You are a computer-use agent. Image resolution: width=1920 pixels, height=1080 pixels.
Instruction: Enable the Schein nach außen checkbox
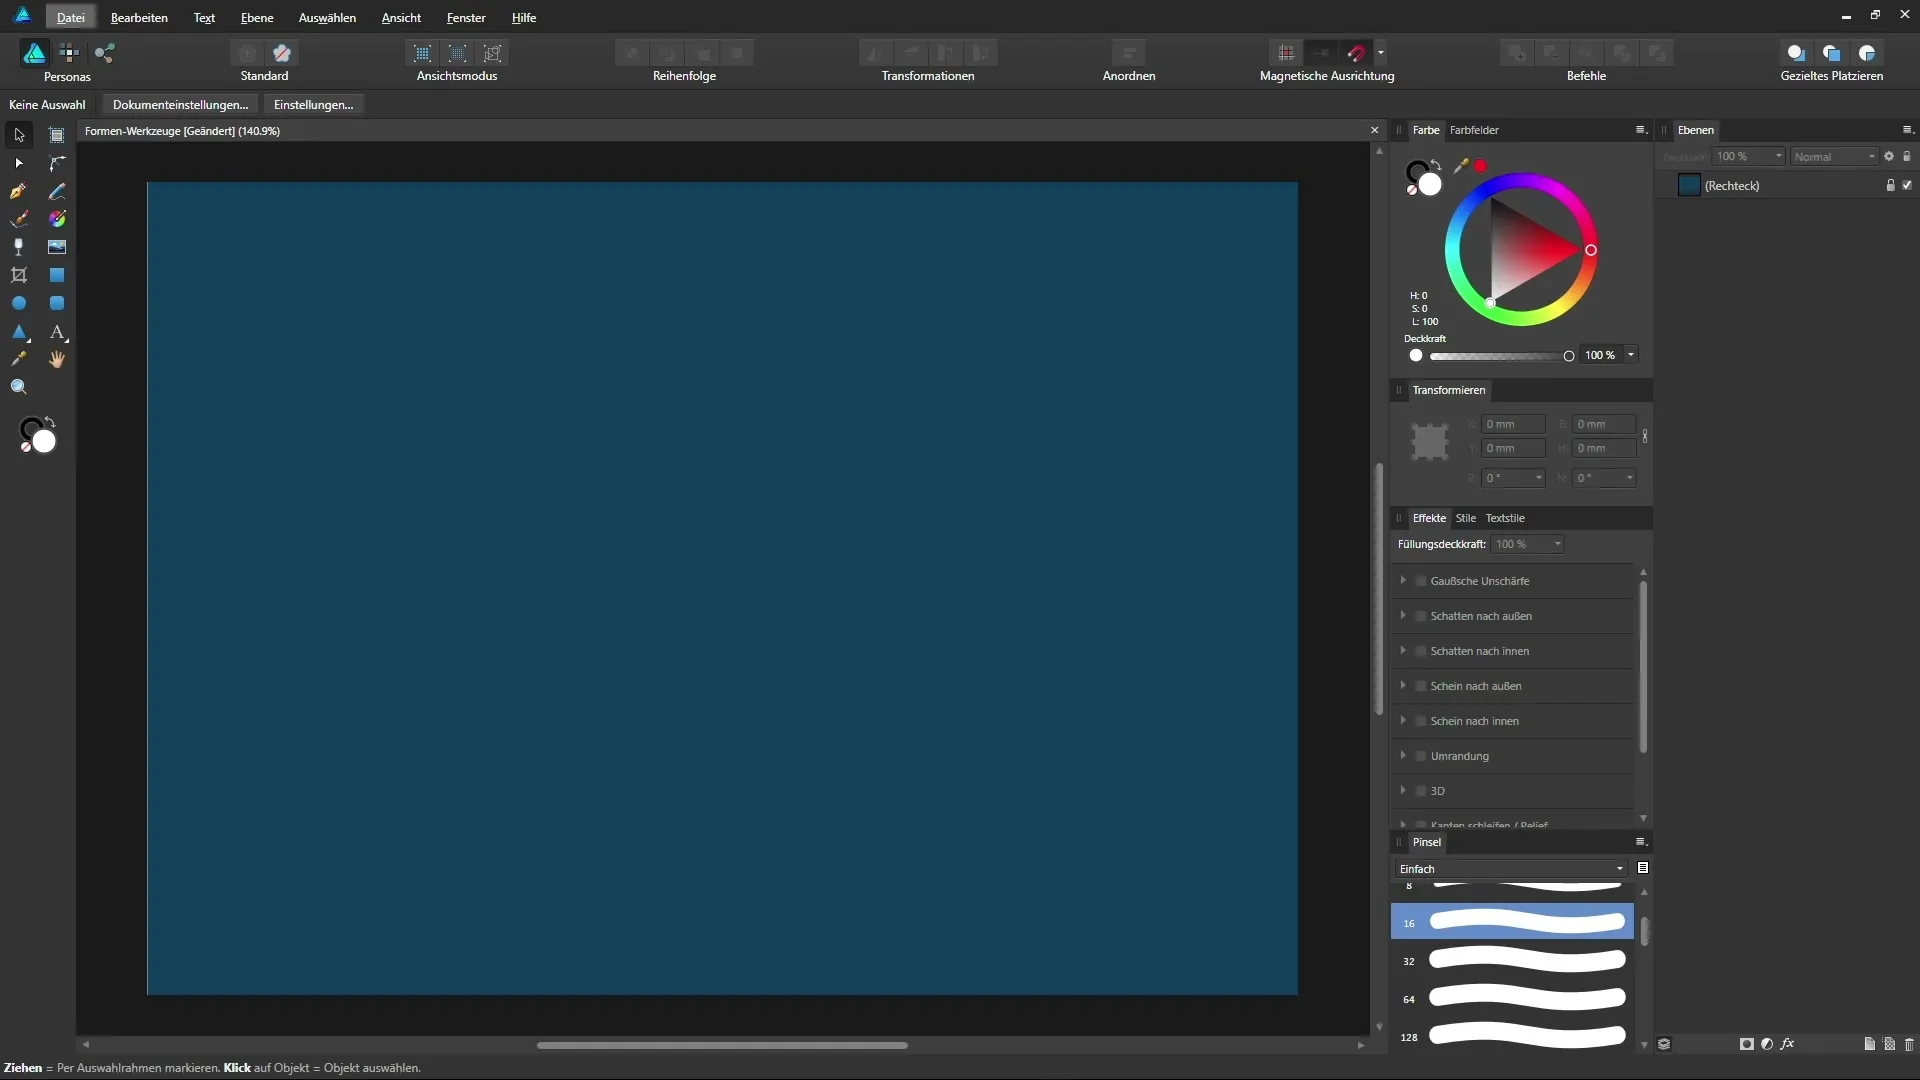coord(1421,686)
